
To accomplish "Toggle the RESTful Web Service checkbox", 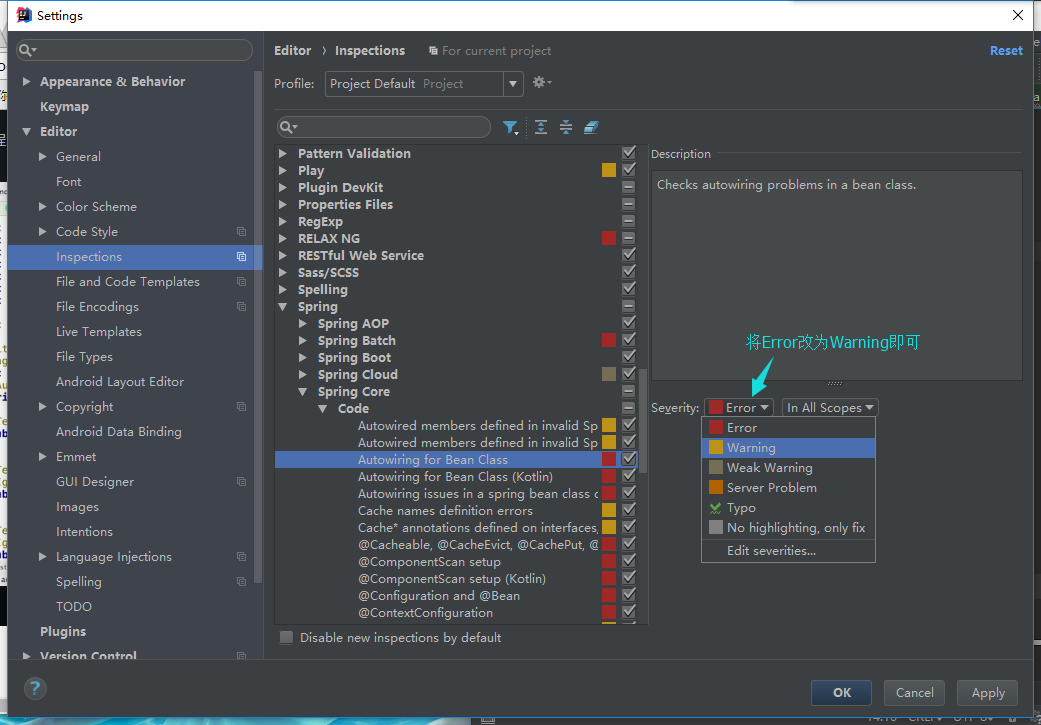I will click(629, 255).
